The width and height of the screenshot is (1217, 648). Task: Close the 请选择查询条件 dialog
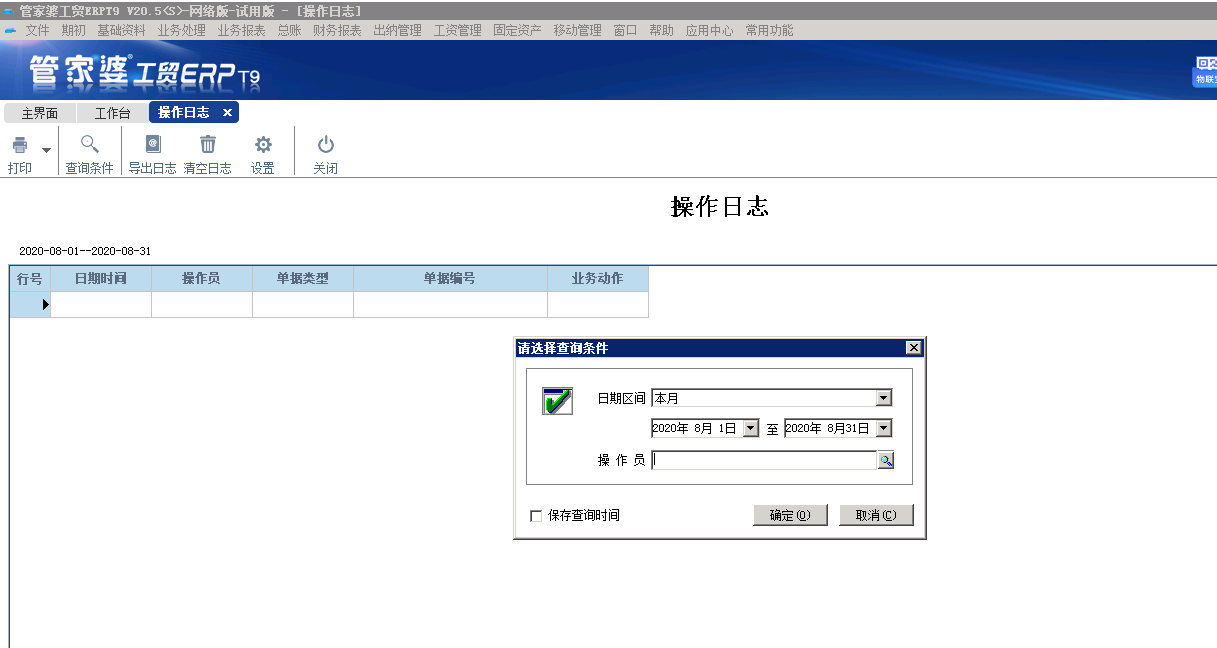[x=913, y=348]
